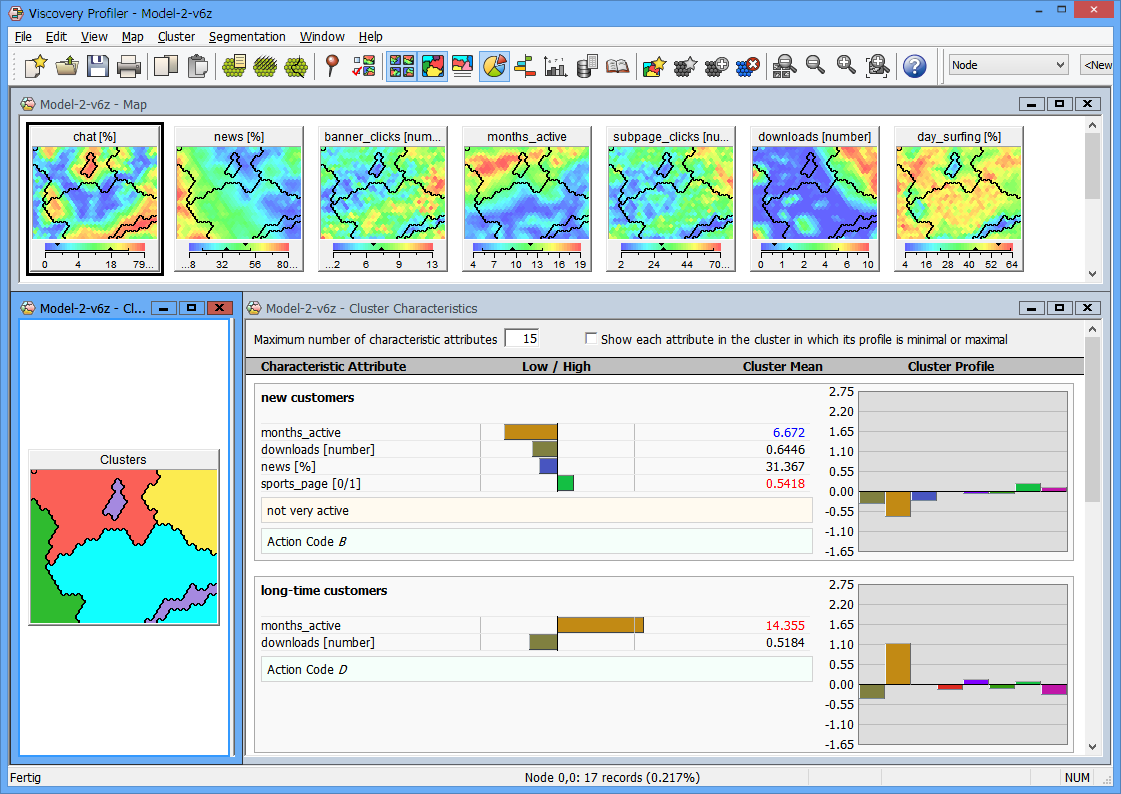Click the Zoom in magnifier icon
Viewport: 1121px width, 794px height.
(846, 66)
